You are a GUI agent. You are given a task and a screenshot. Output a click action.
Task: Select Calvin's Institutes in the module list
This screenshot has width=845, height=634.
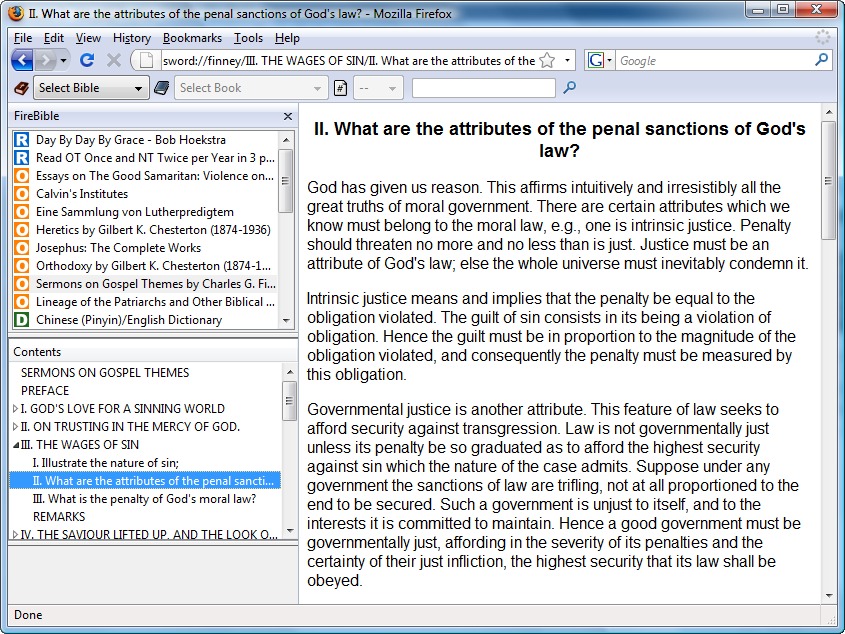pos(82,194)
